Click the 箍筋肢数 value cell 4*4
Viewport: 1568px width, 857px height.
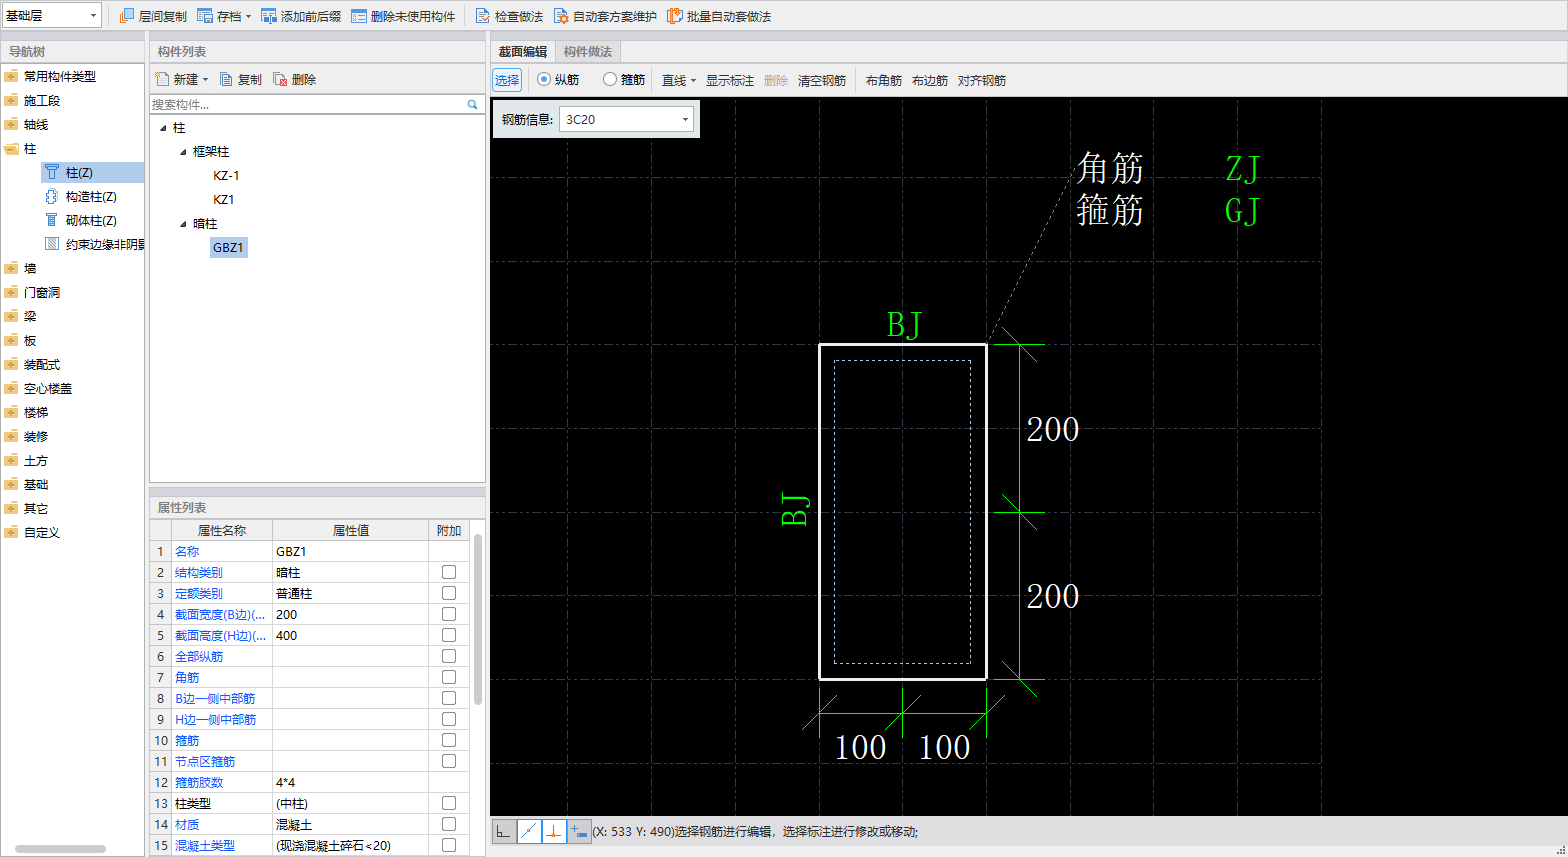tap(350, 782)
